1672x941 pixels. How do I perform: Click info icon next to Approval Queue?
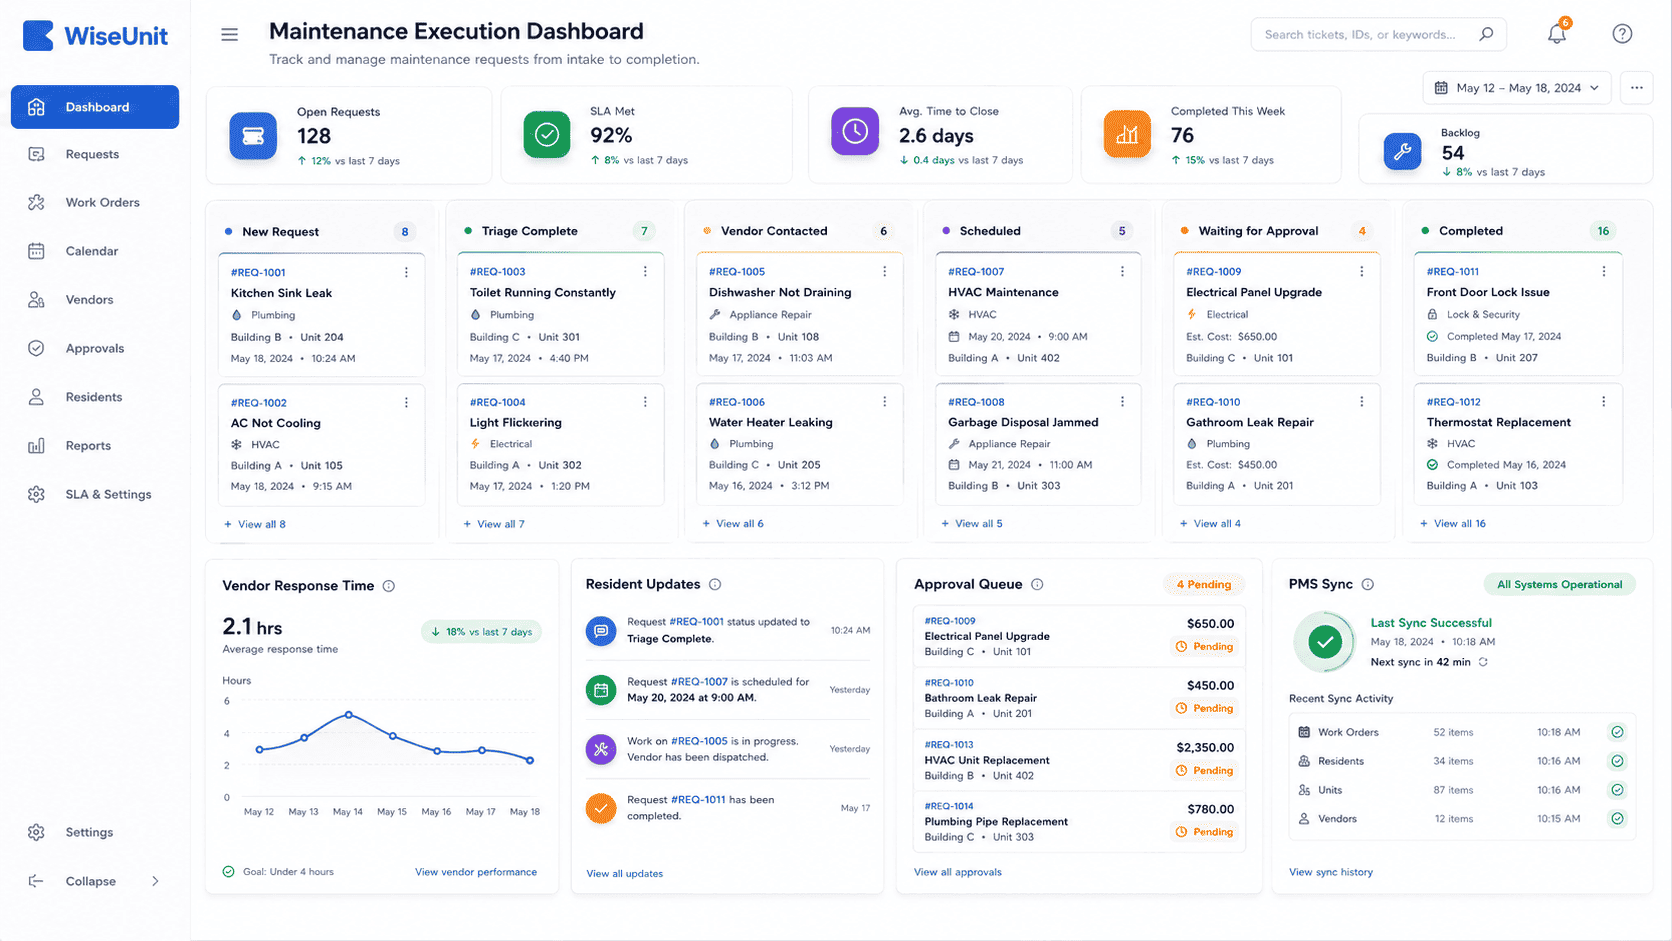pos(1037,584)
